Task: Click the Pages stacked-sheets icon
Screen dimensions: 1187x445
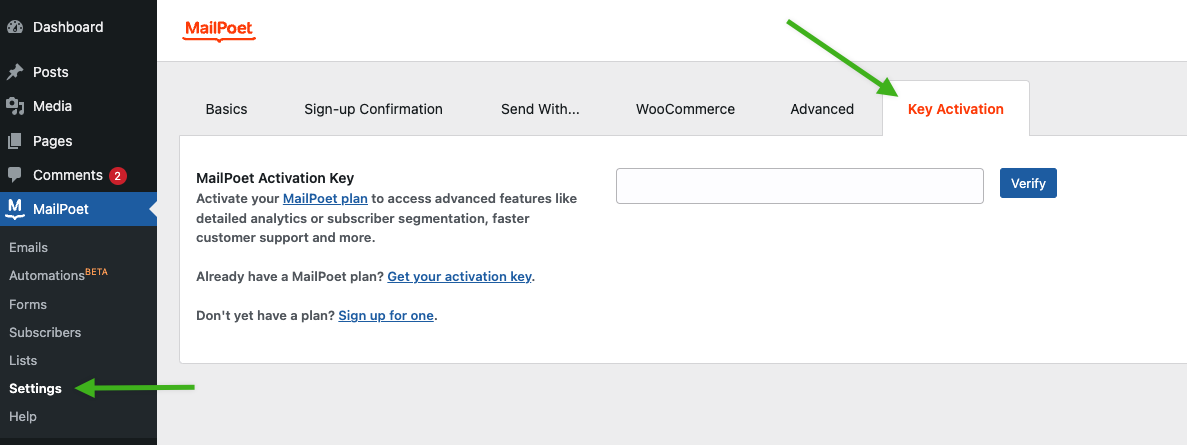Action: [14, 141]
